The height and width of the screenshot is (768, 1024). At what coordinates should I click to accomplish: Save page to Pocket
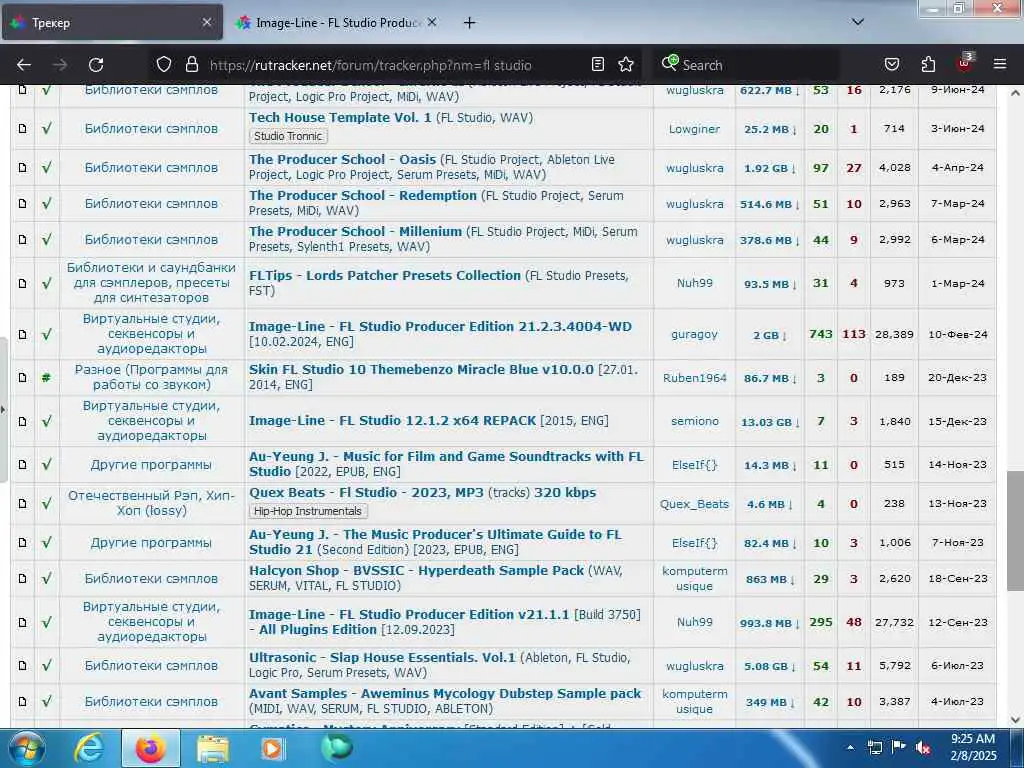891,64
